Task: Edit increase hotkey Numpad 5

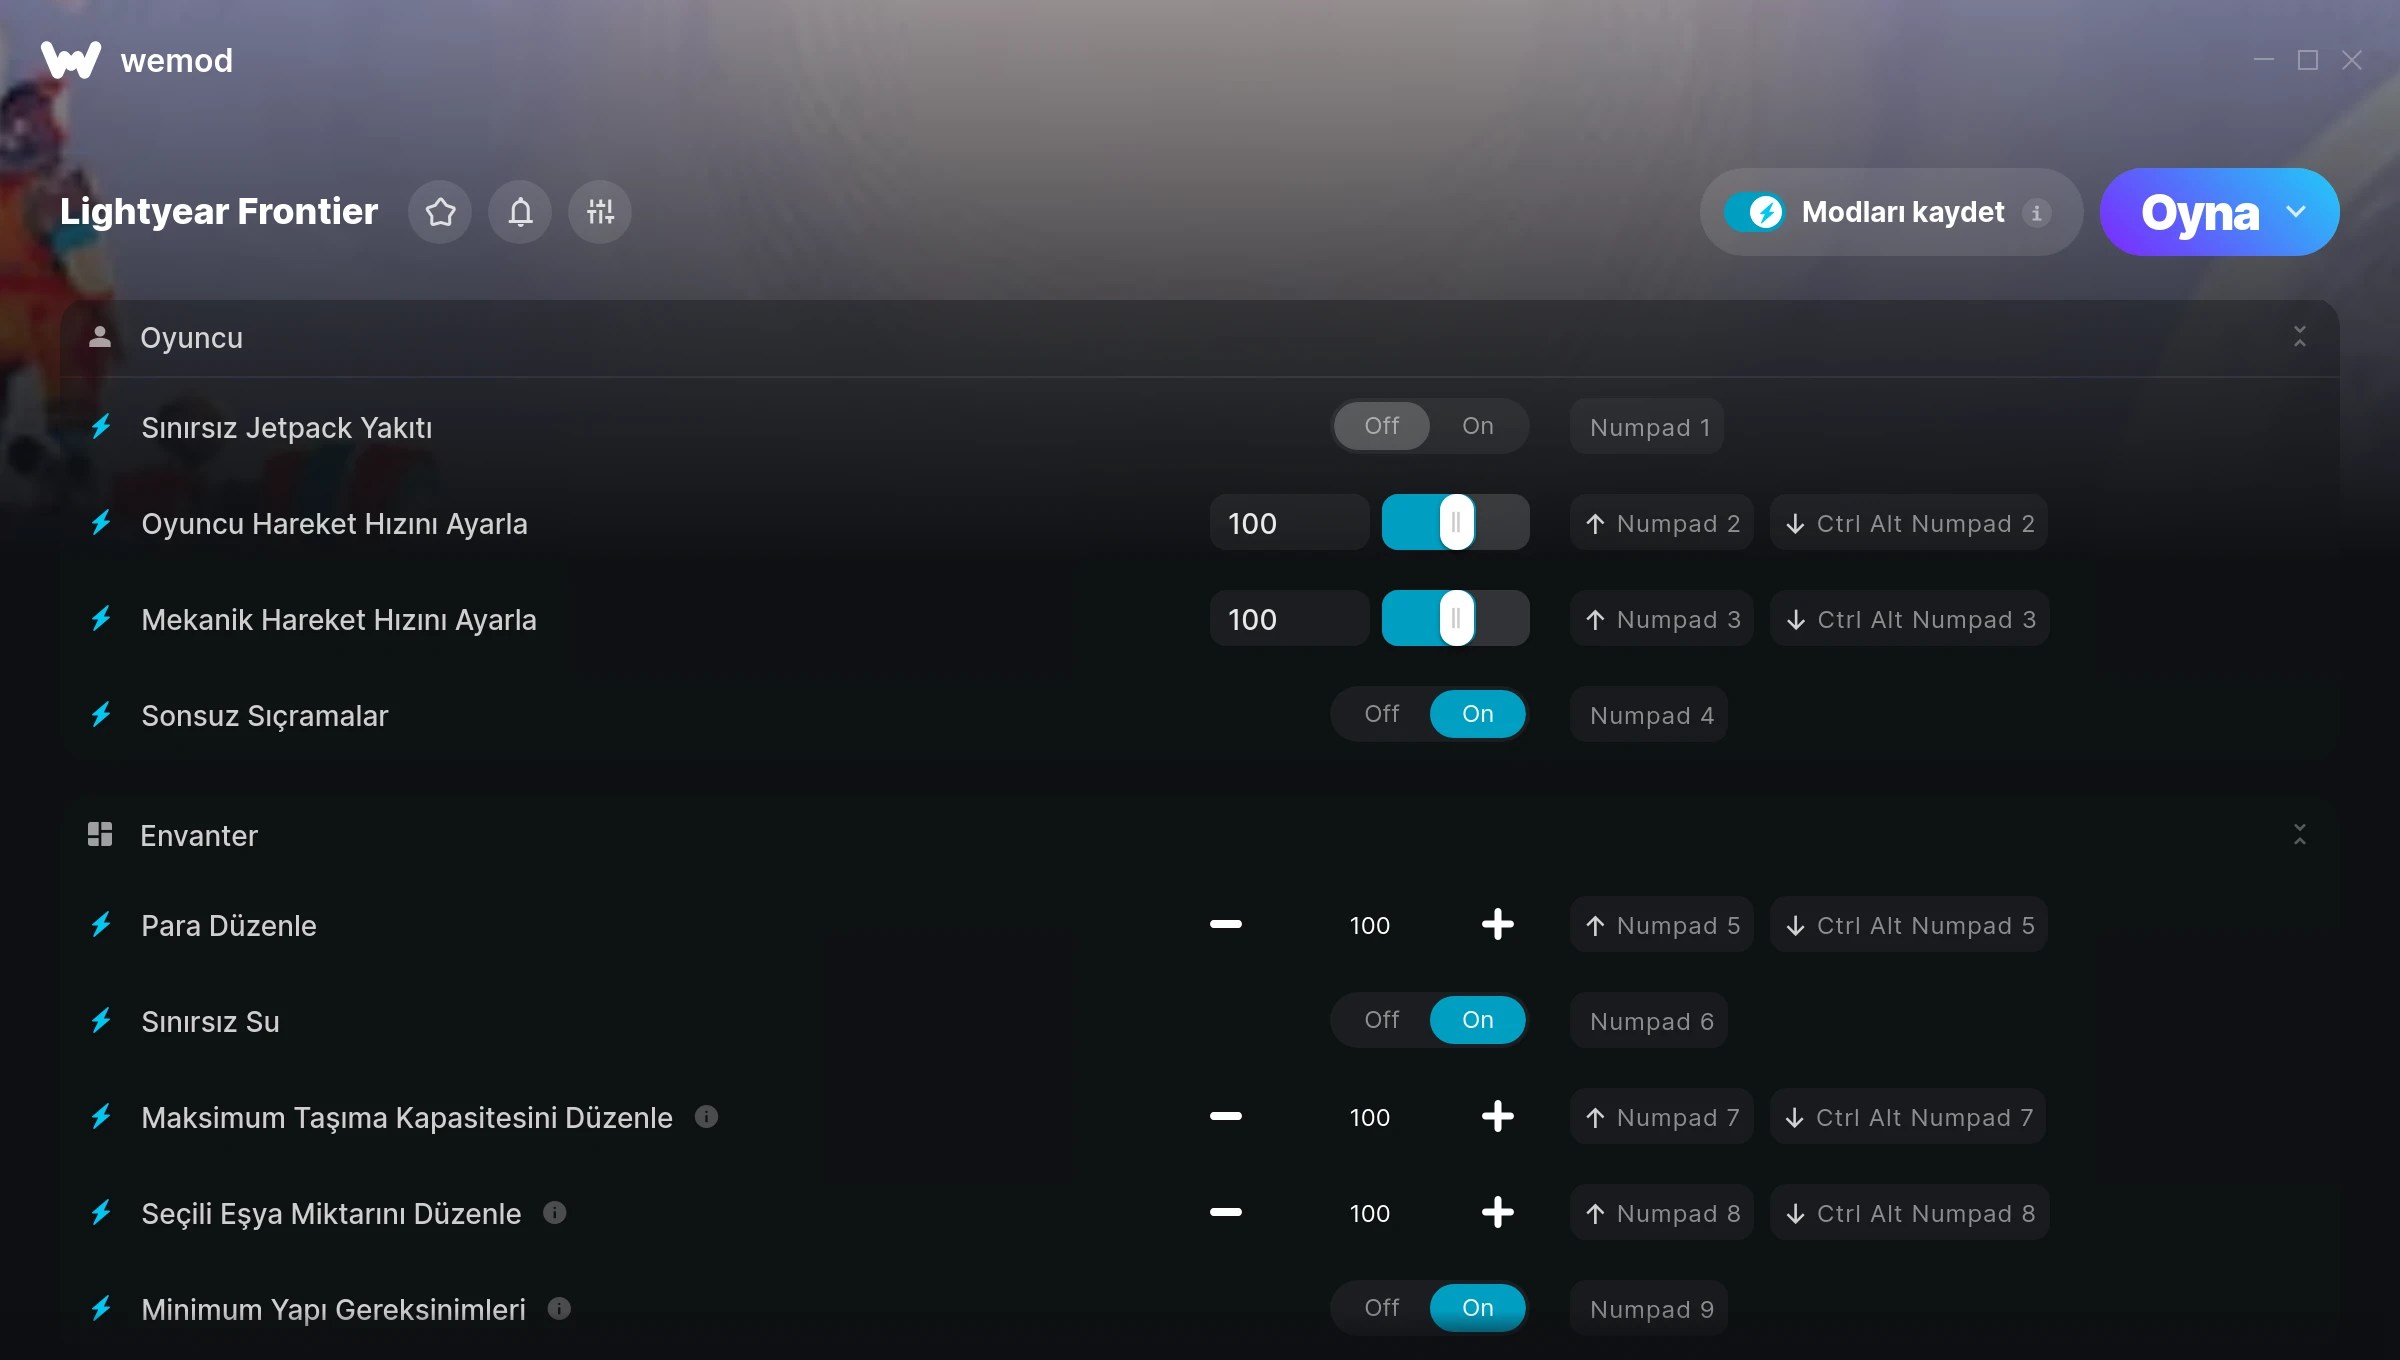Action: point(1662,925)
